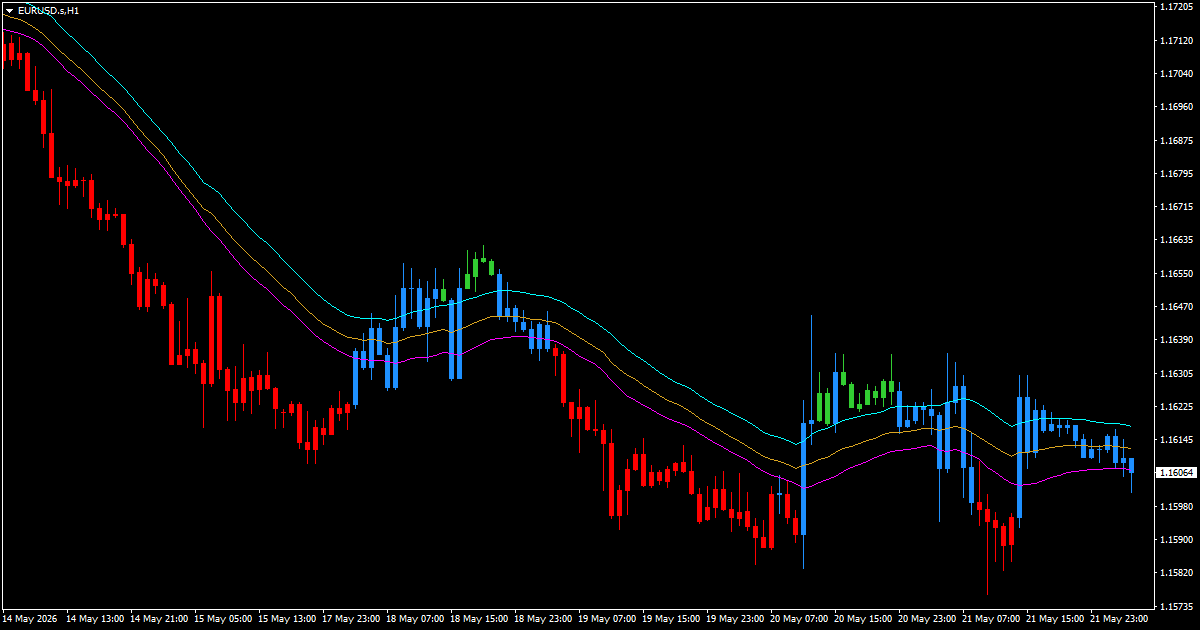This screenshot has height=630, width=1200.
Task: Choose the 1.15900 price axis value
Action: (x=1175, y=540)
